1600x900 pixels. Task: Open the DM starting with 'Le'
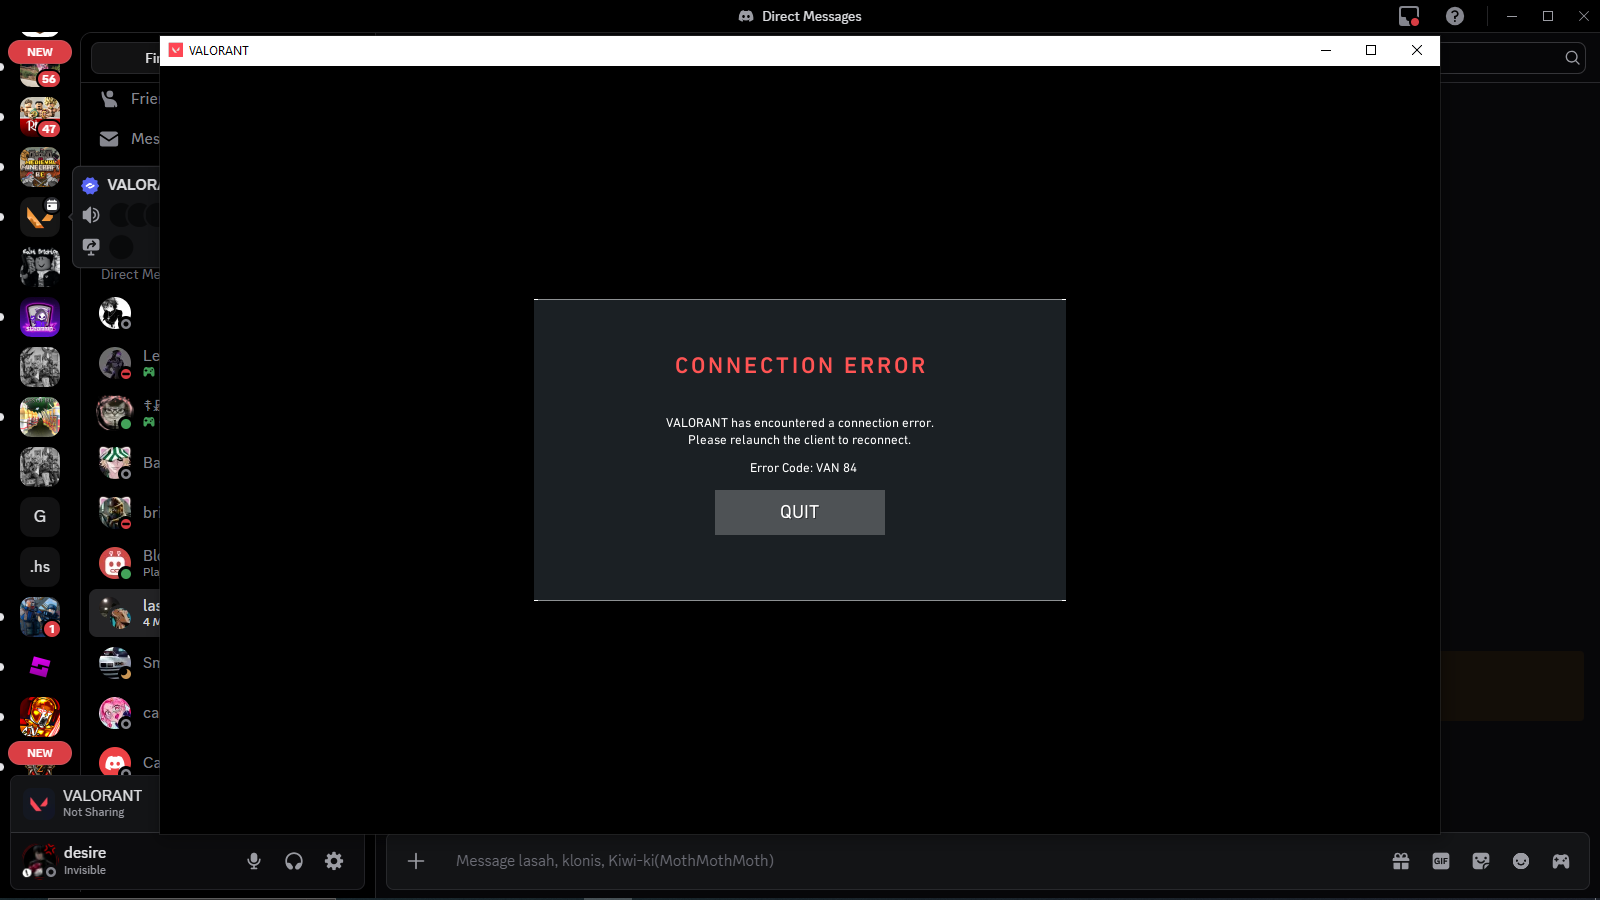[x=125, y=363]
